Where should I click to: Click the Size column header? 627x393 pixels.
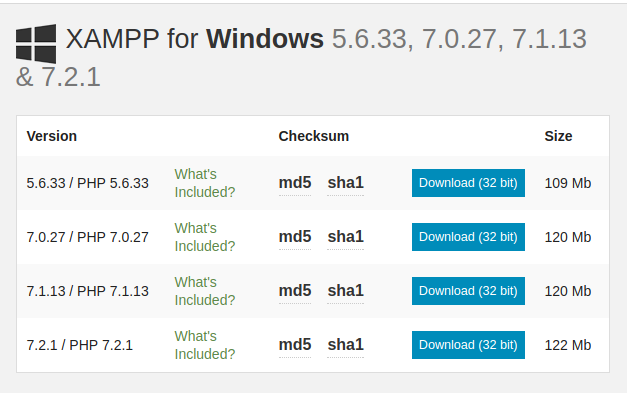pos(558,136)
